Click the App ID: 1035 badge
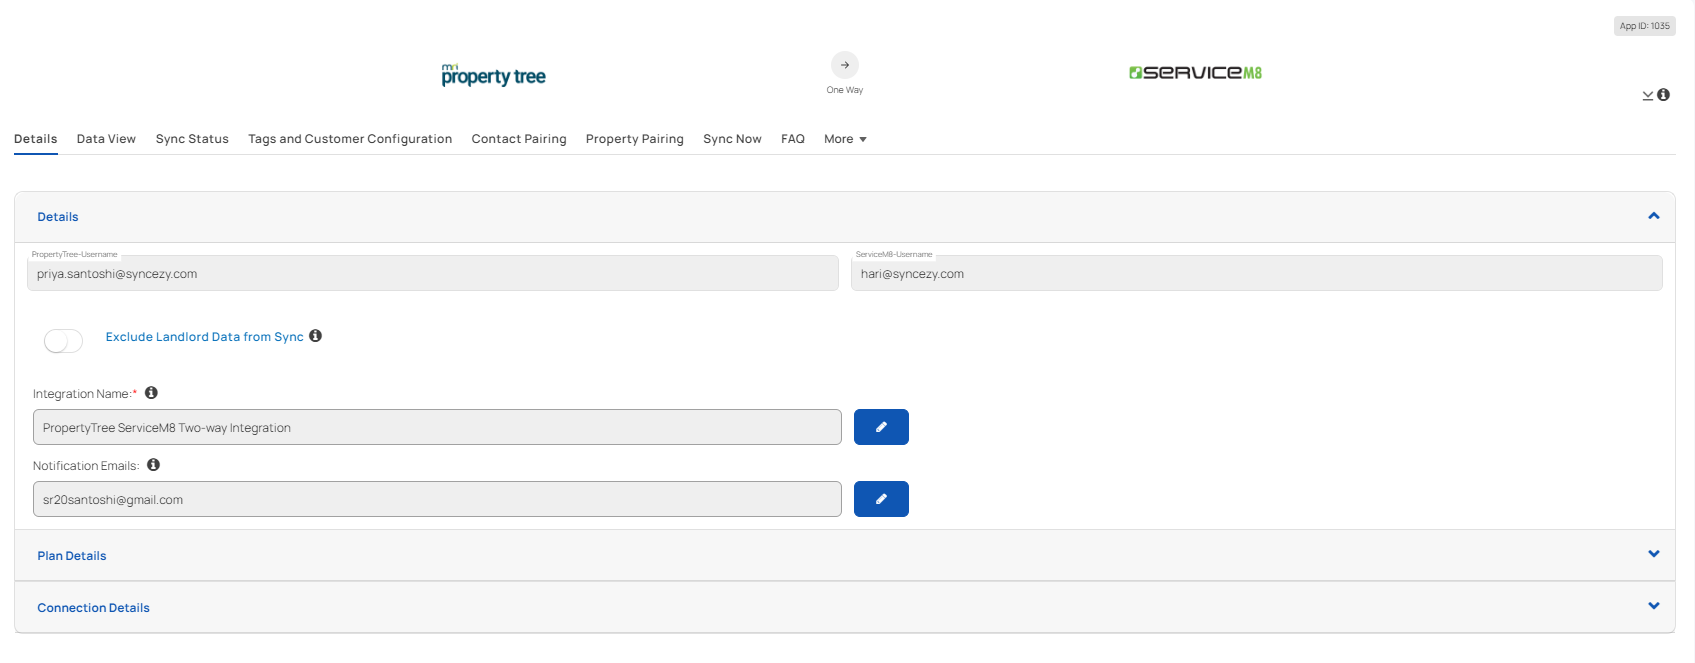Screen dimensions: 1695x663 [1645, 26]
